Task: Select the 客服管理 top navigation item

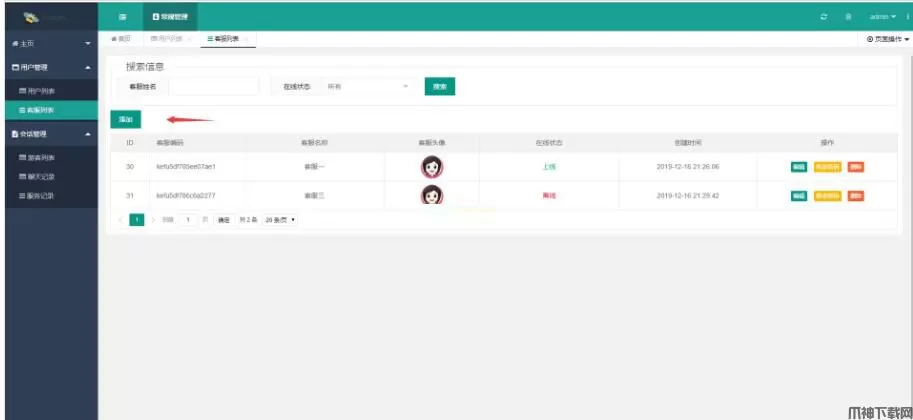Action: point(170,17)
